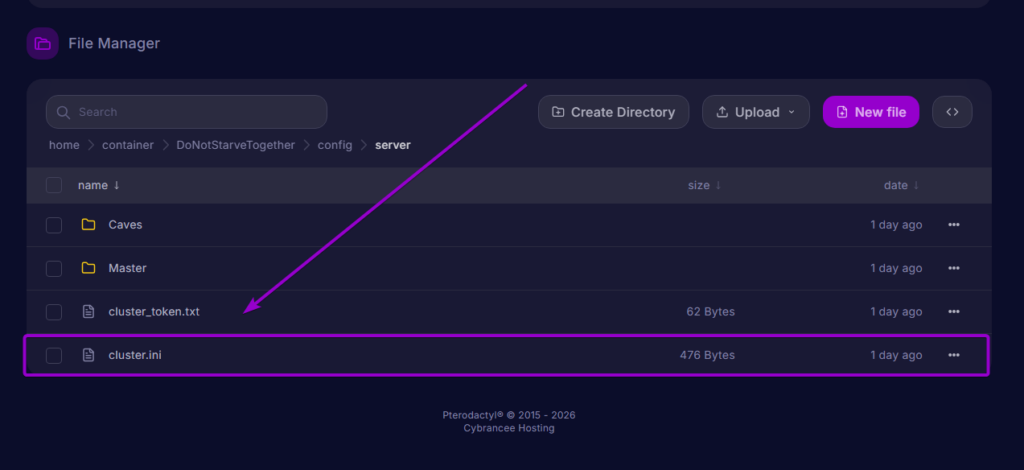Open cluster_token.txt file name

click(x=154, y=311)
